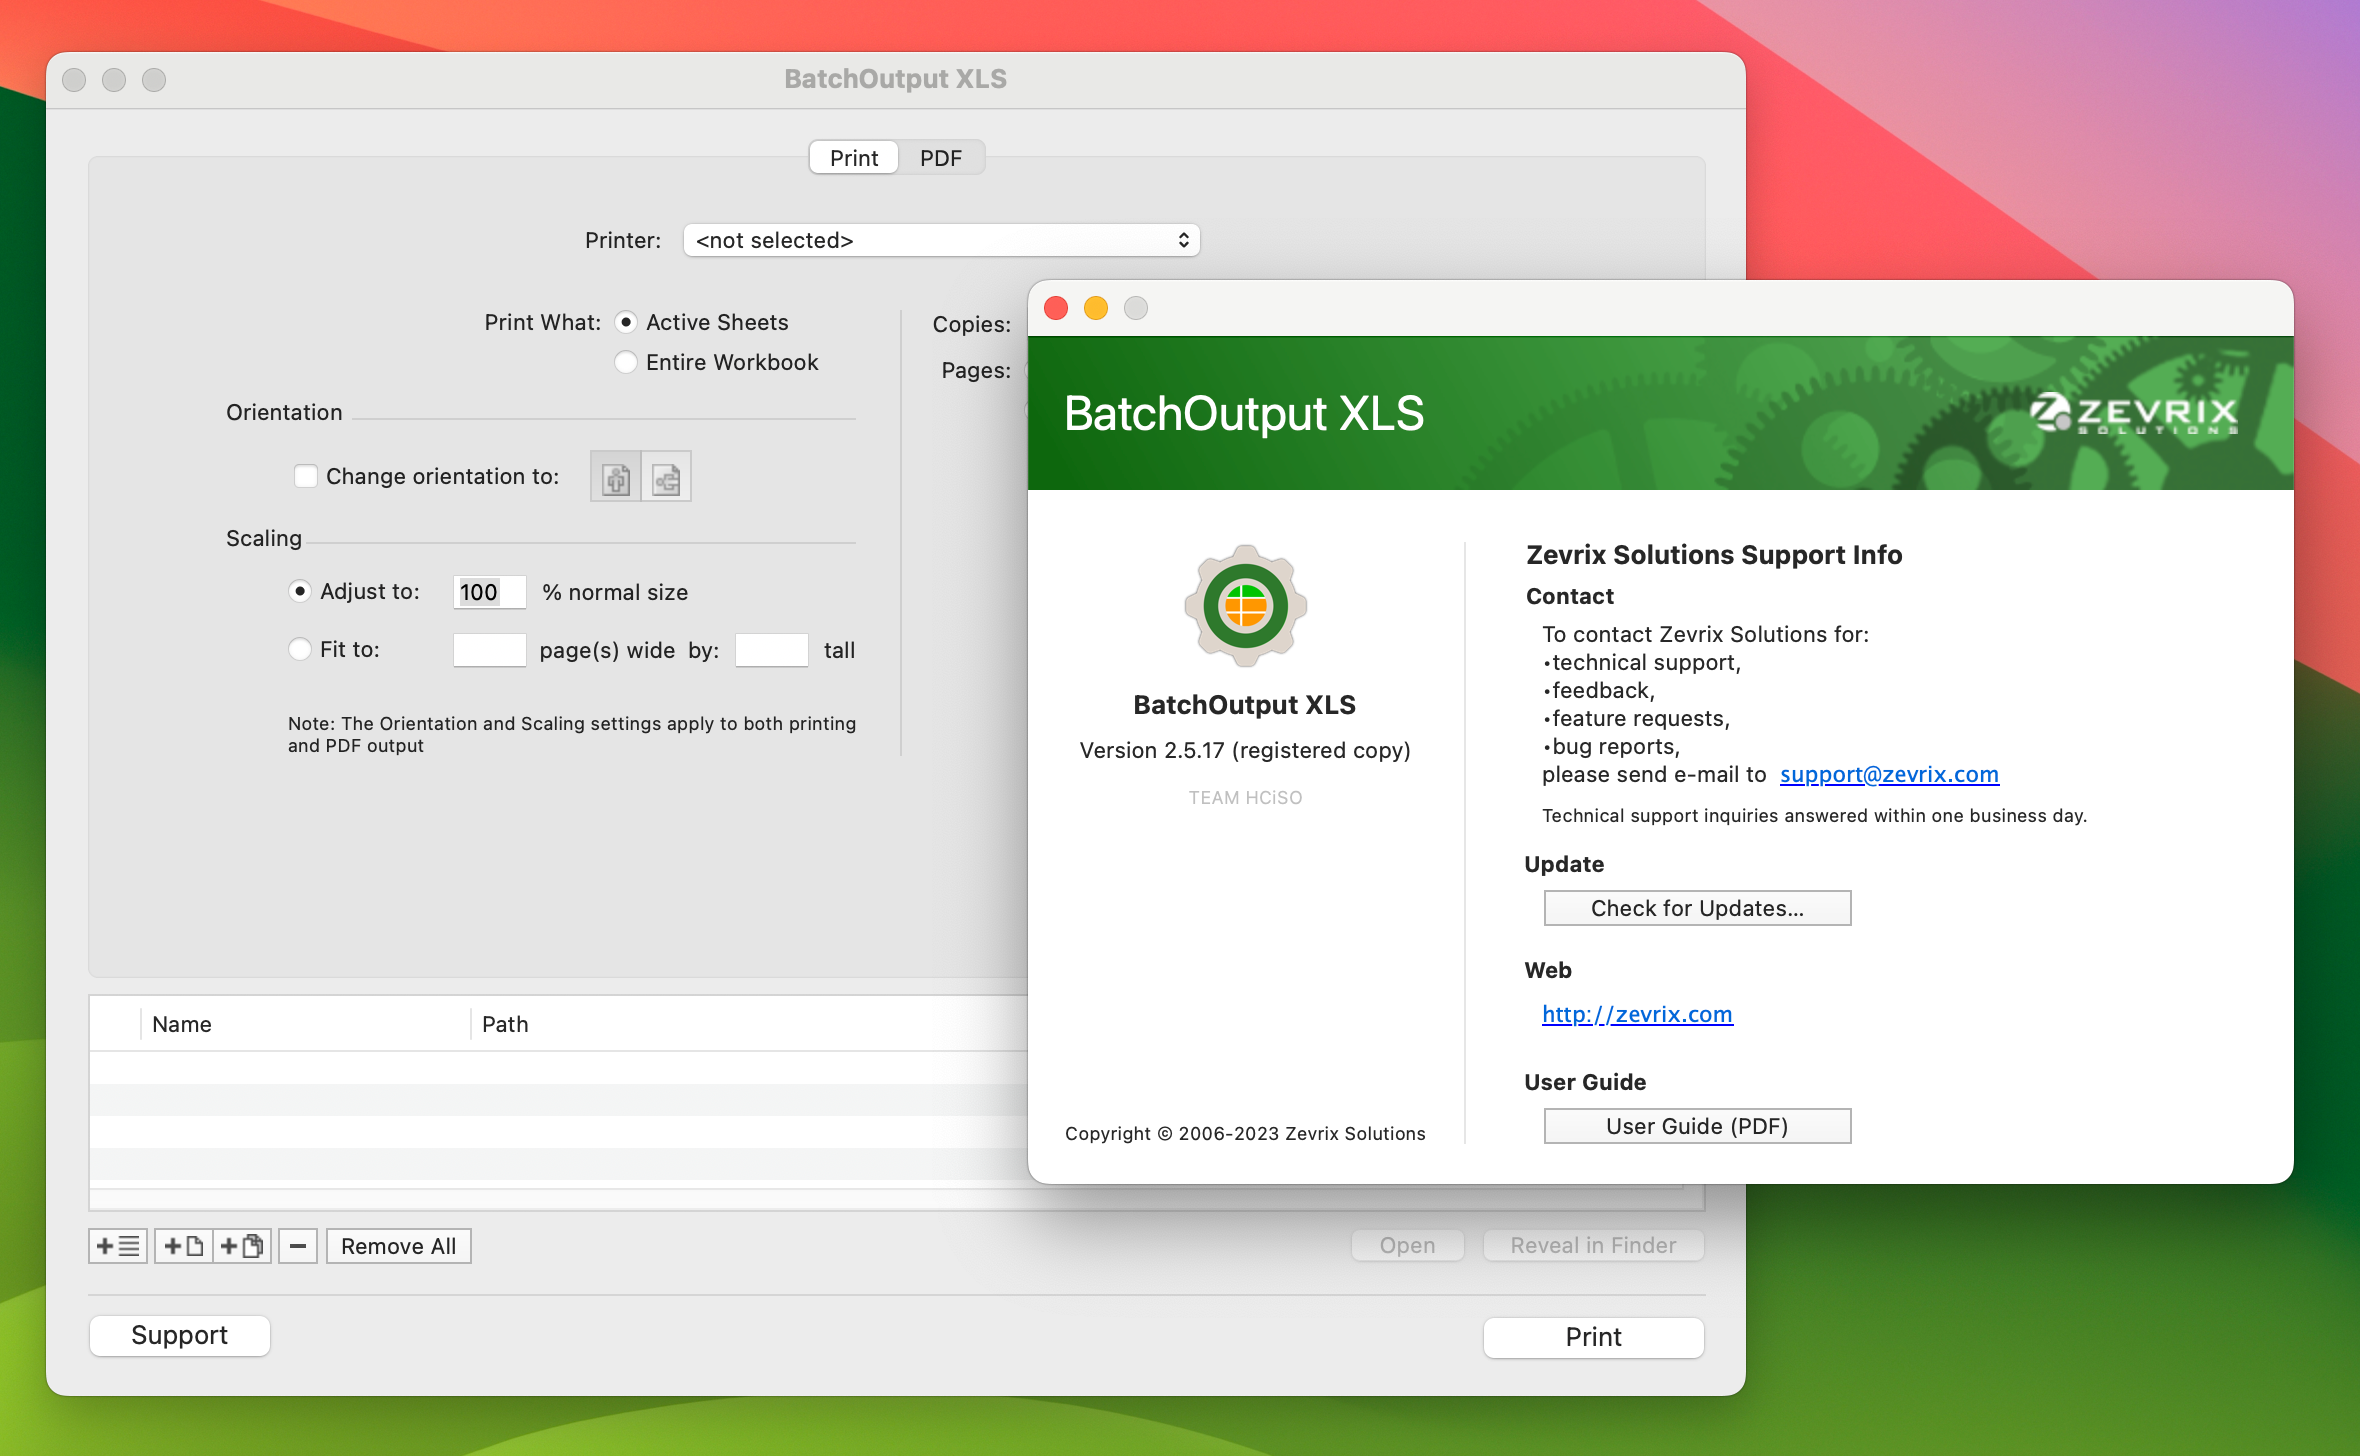Open the User Guide PDF
This screenshot has width=2360, height=1456.
click(x=1696, y=1126)
